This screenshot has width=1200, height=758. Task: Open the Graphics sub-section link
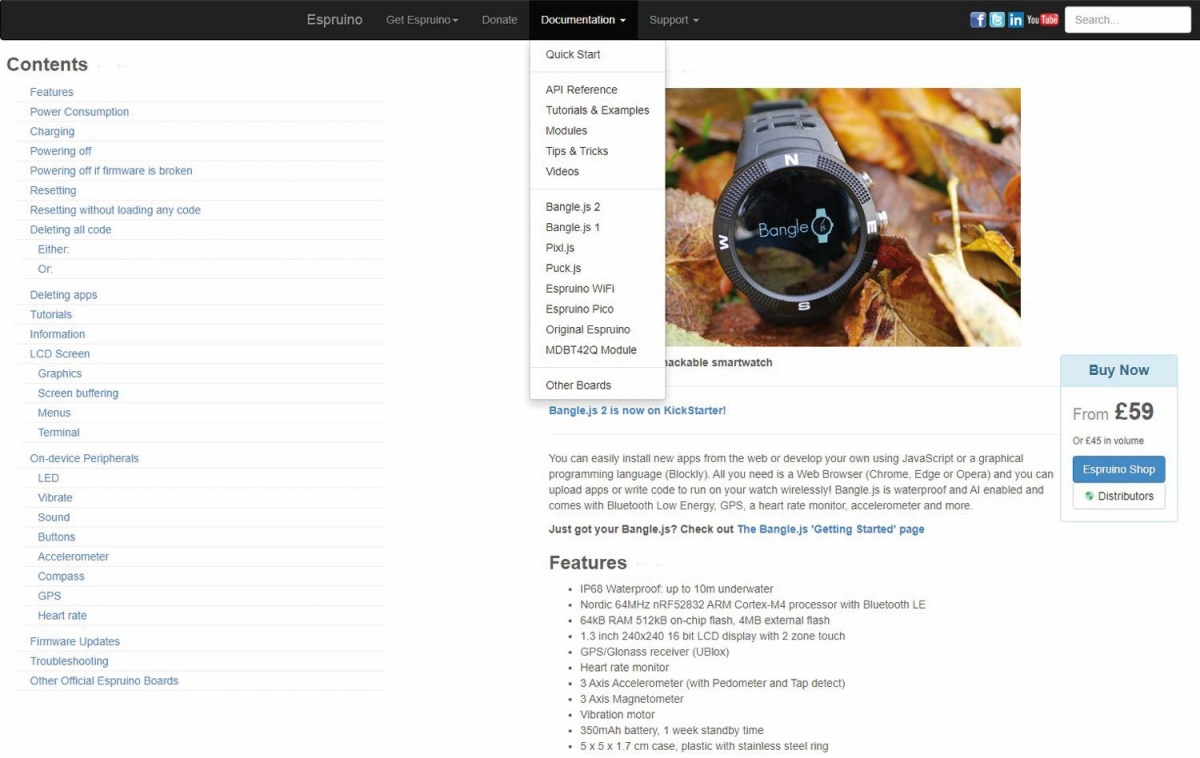pyautogui.click(x=60, y=374)
